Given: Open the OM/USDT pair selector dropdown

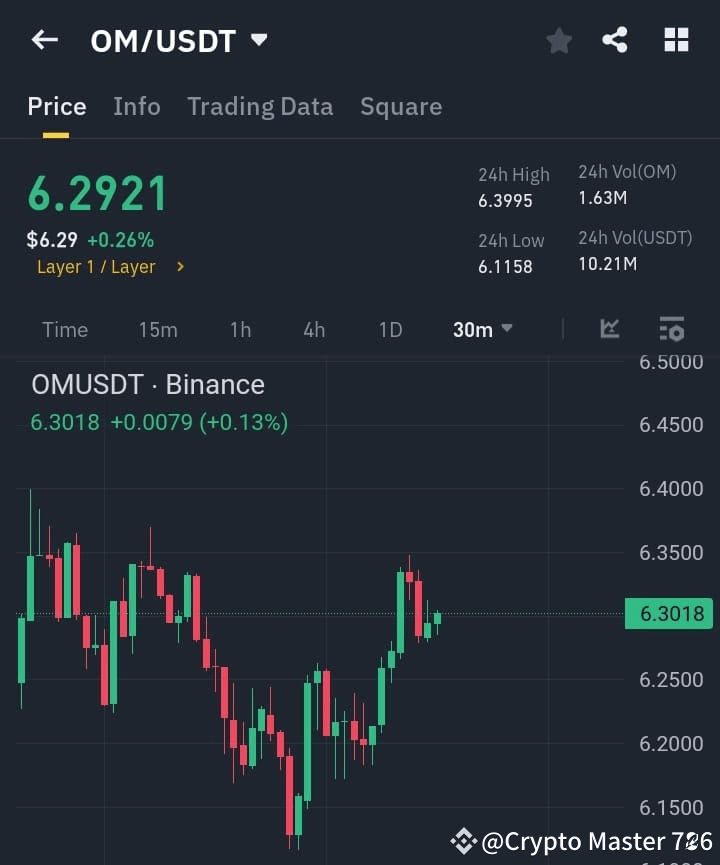Looking at the screenshot, I should (x=258, y=40).
